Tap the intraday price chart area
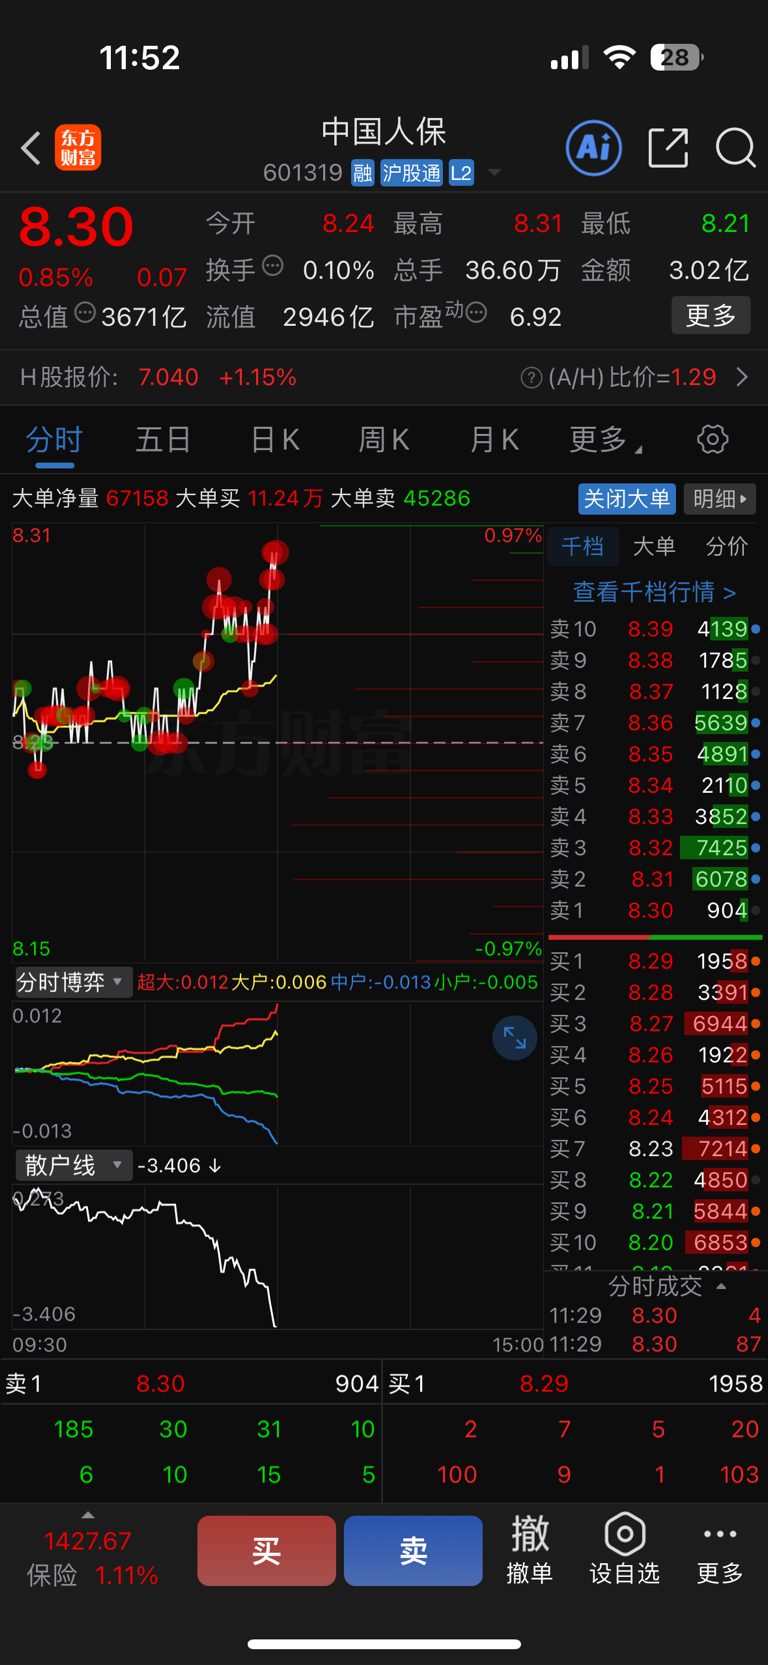 [278, 742]
